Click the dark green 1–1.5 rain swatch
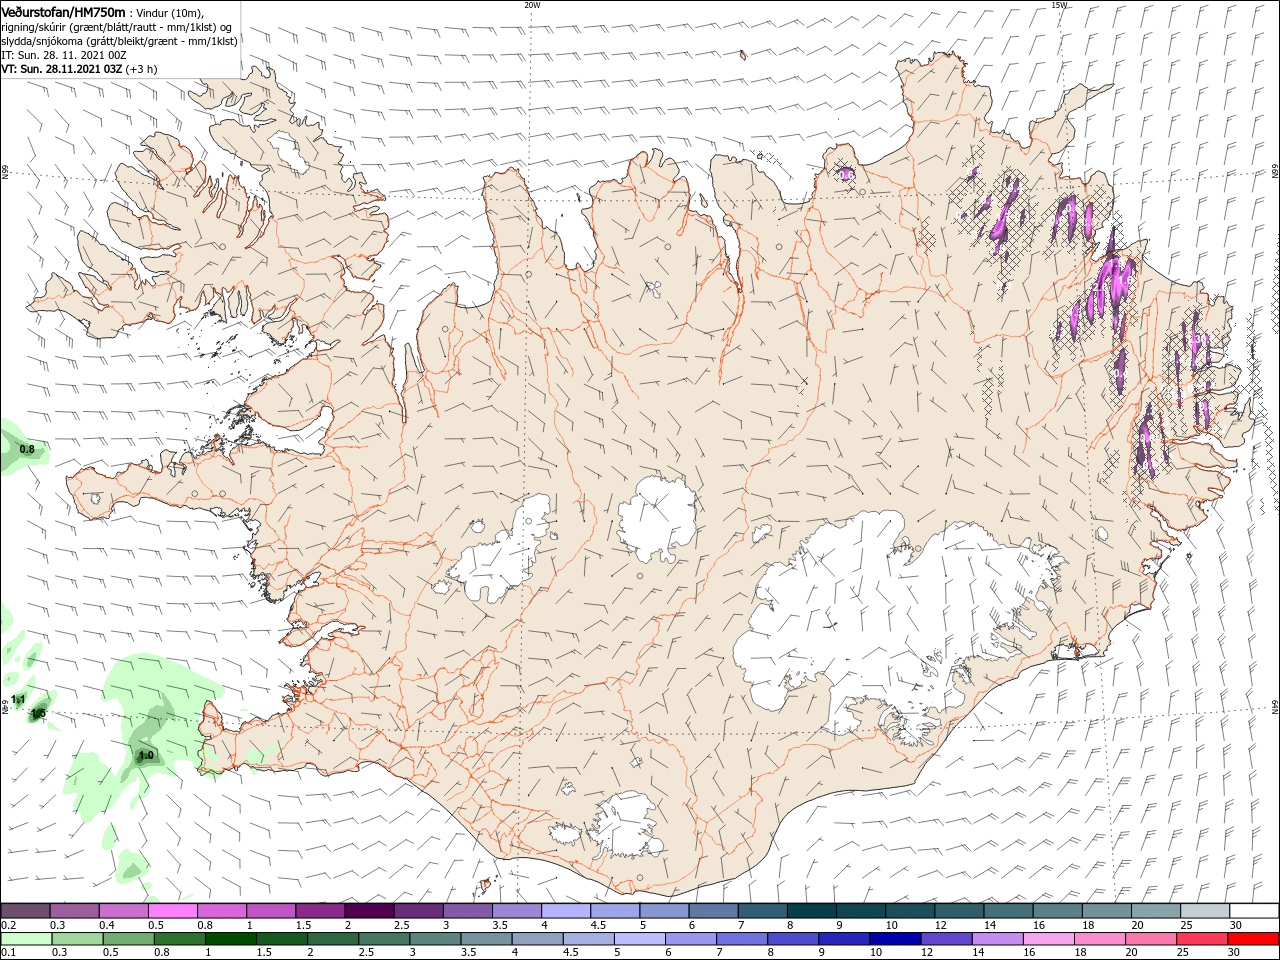This screenshot has width=1280, height=960. click(x=230, y=939)
